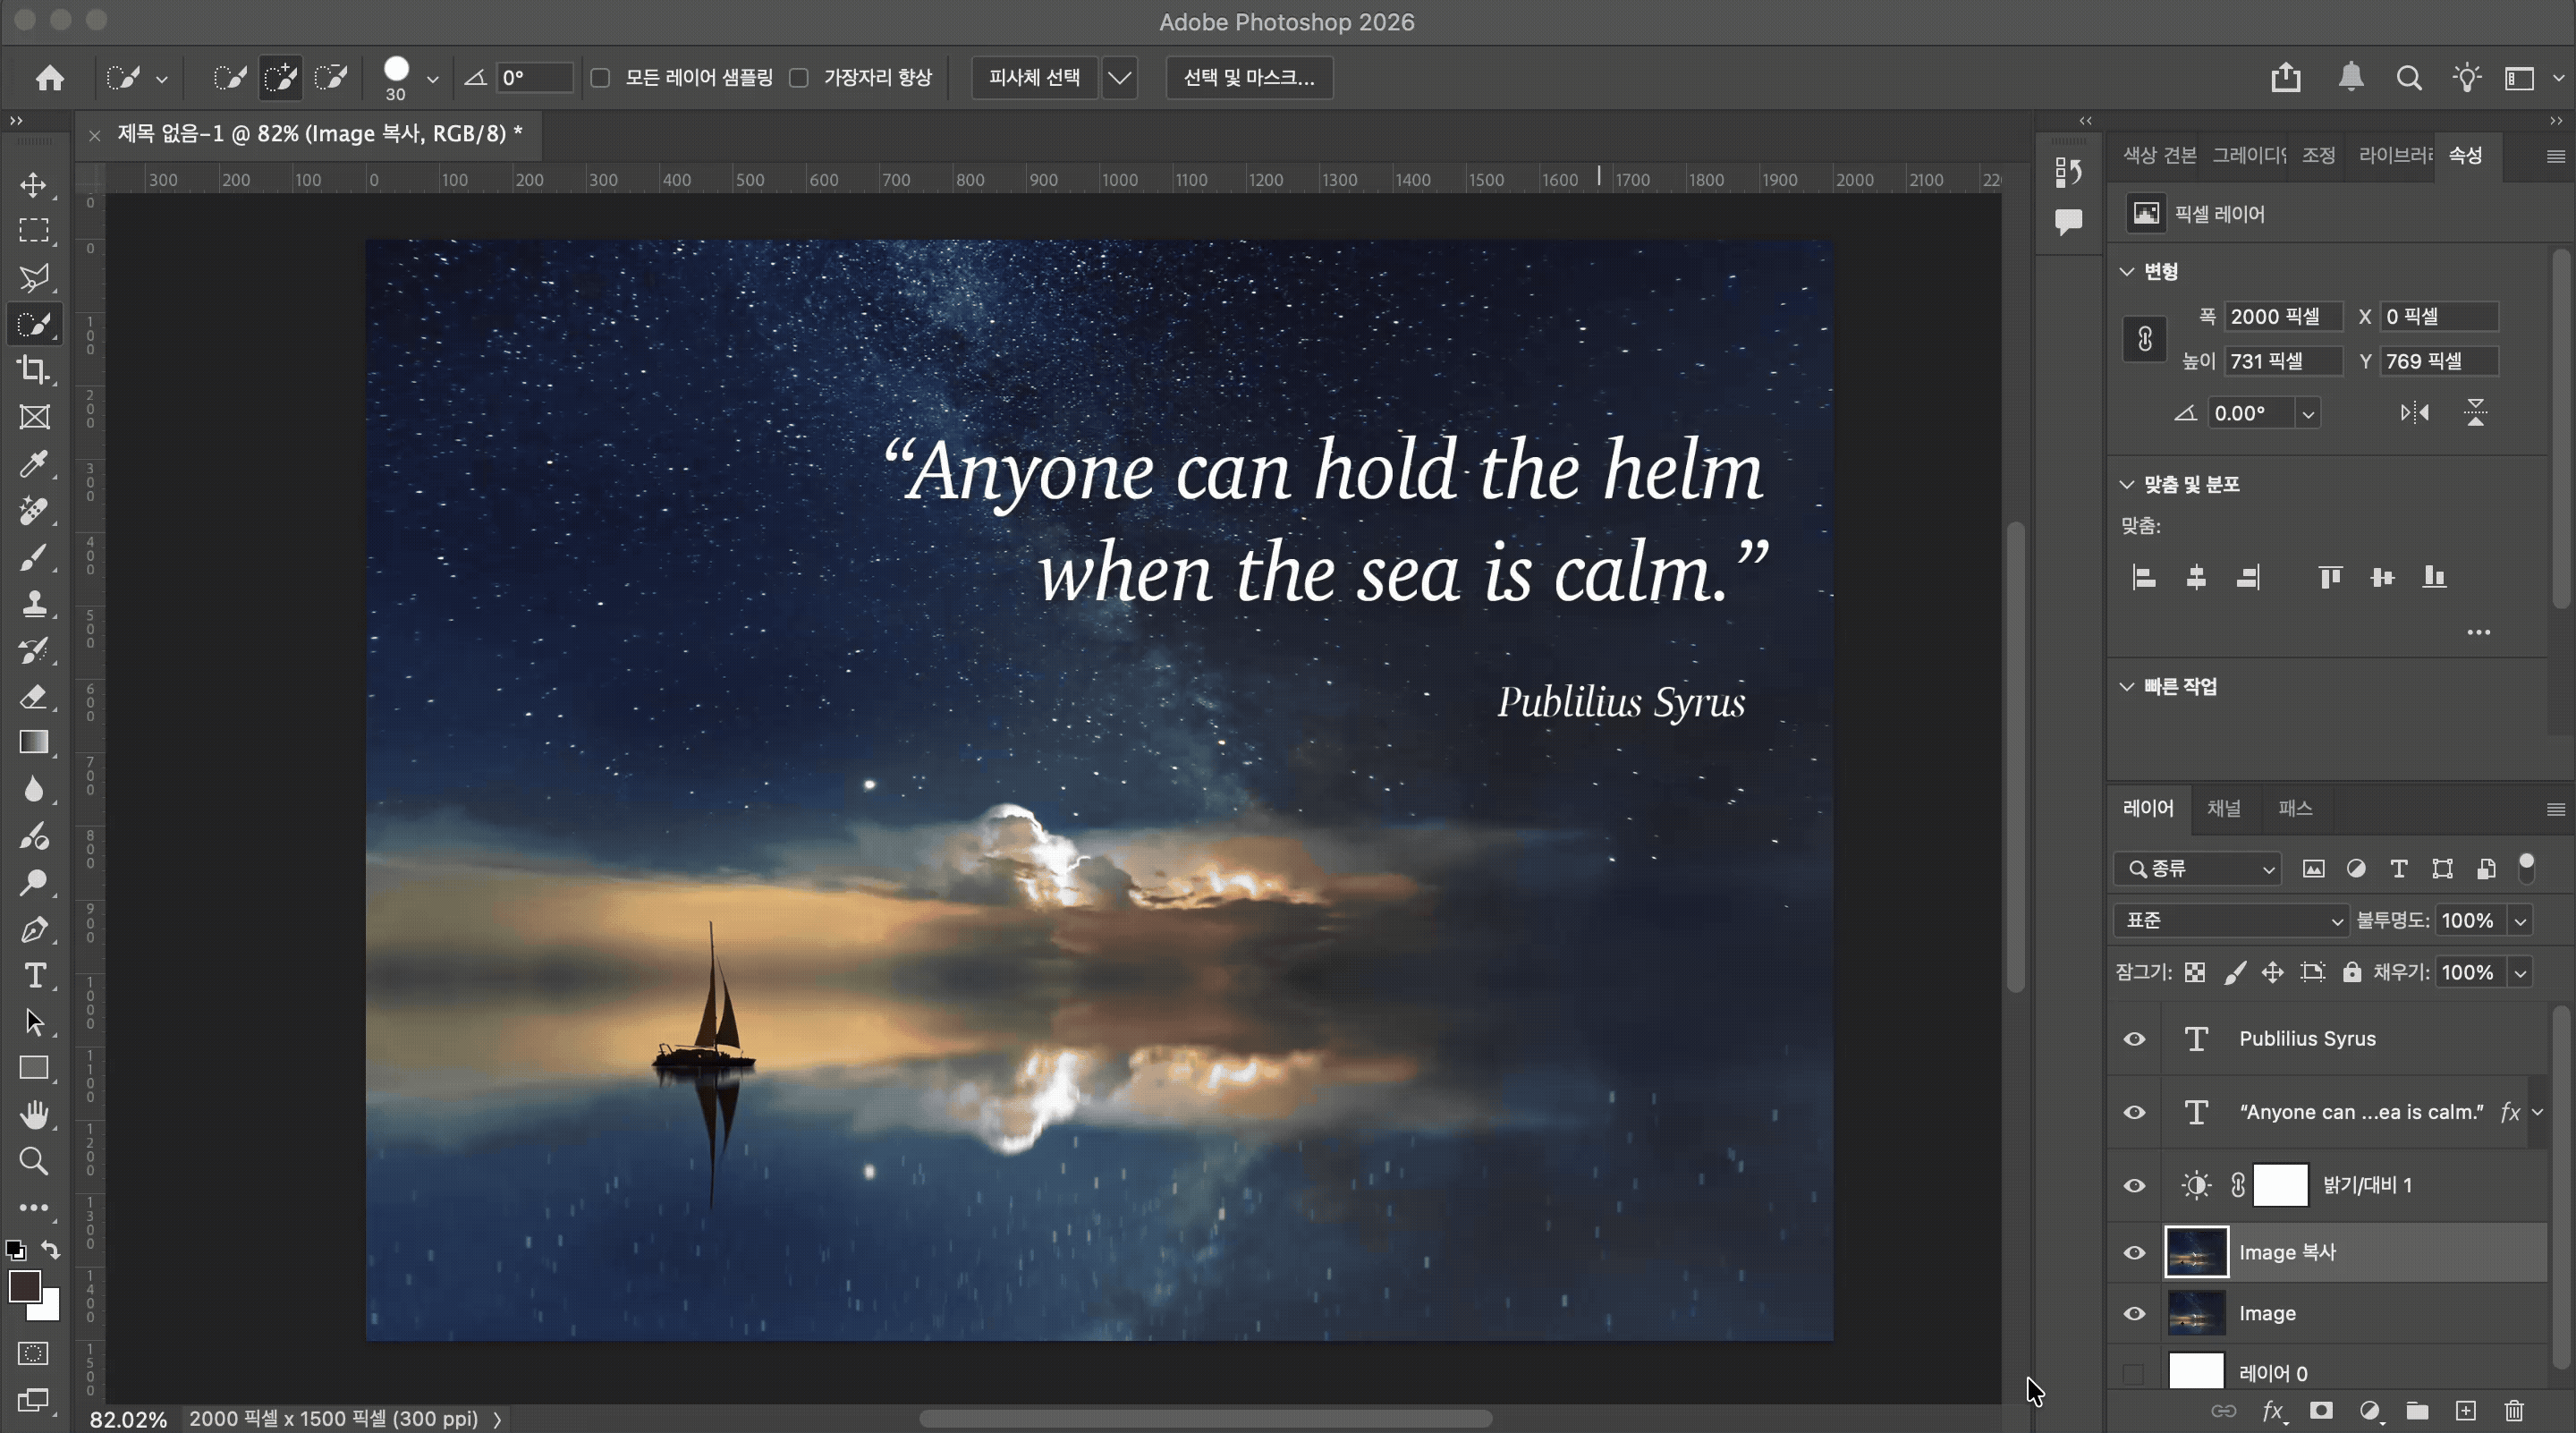Click the 선택 및 마스크... button

coord(1249,78)
